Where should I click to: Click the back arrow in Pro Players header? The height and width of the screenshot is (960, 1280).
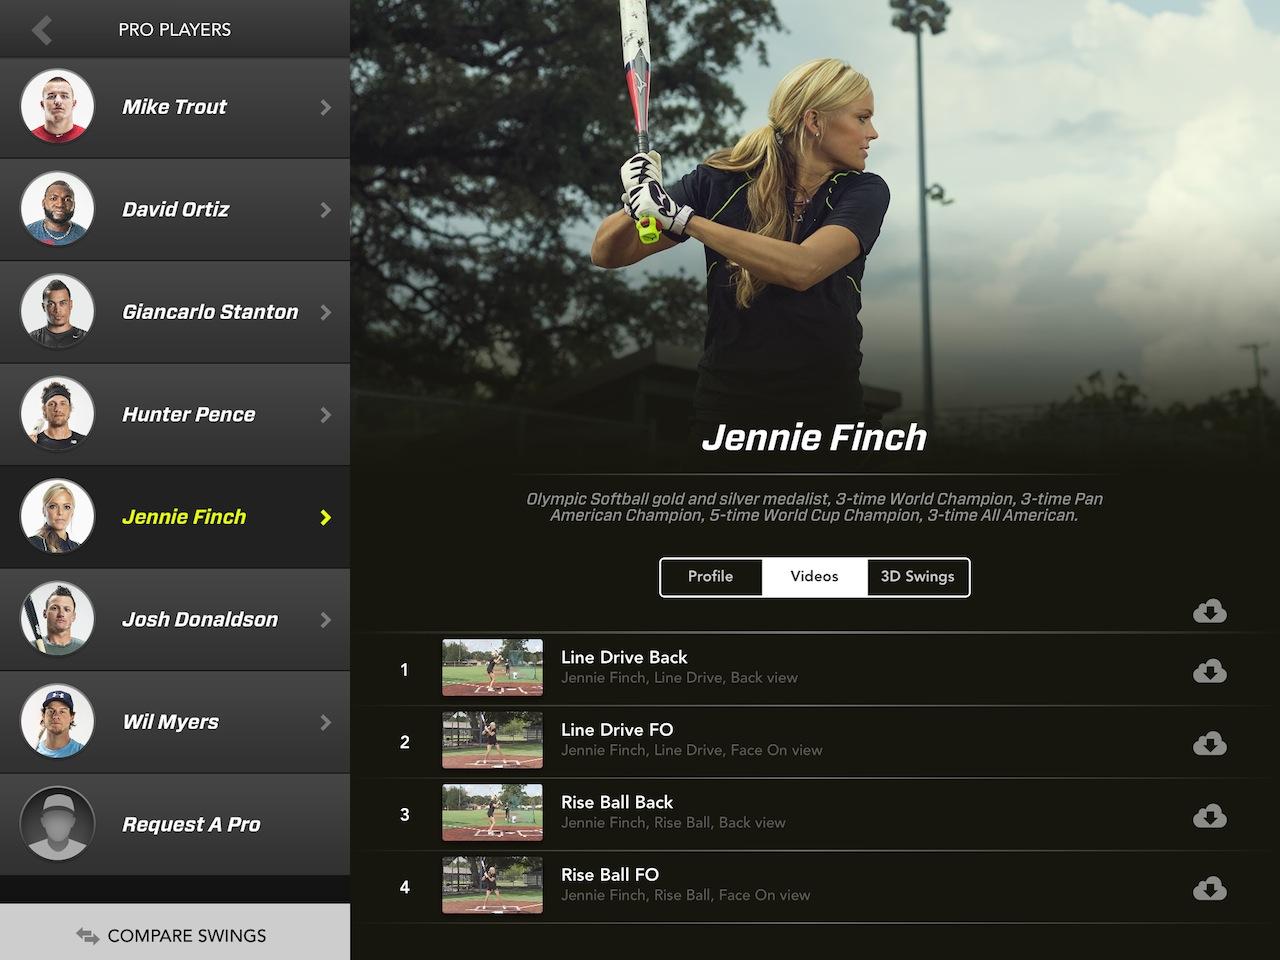pos(42,30)
